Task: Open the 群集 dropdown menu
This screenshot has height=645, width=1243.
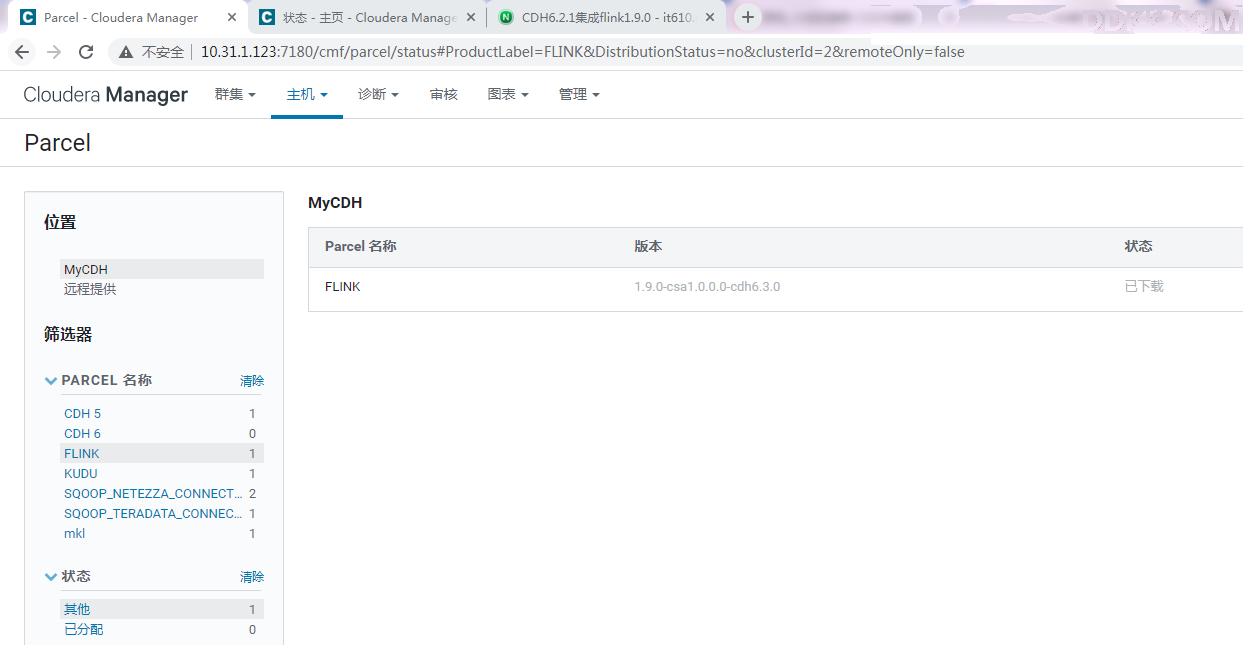Action: point(235,94)
